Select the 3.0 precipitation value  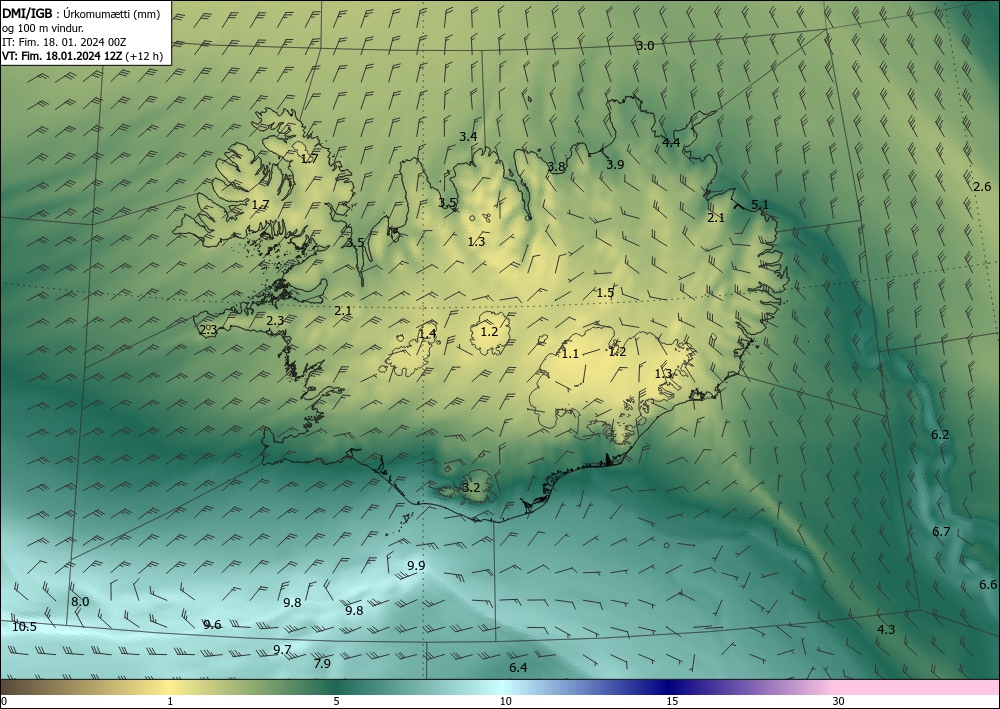[x=645, y=46]
